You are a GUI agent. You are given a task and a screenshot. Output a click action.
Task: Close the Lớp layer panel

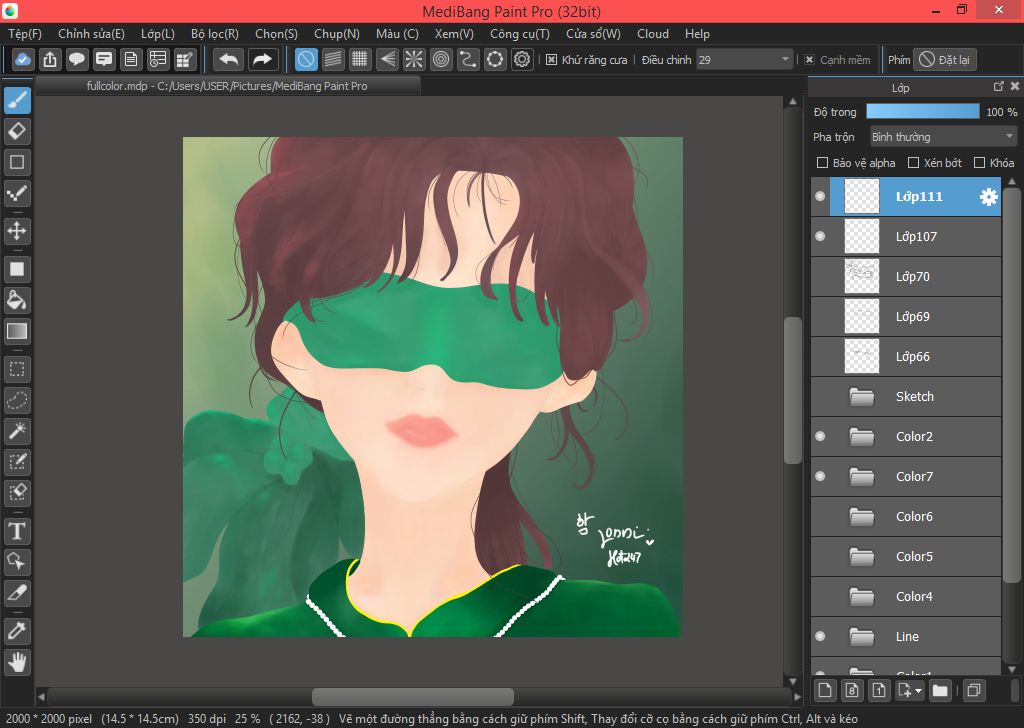click(1014, 86)
